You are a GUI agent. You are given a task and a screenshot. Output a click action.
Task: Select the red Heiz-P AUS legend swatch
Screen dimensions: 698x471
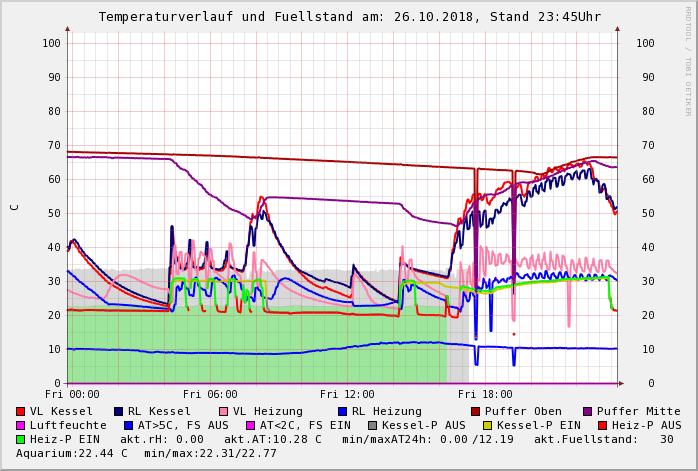point(602,425)
